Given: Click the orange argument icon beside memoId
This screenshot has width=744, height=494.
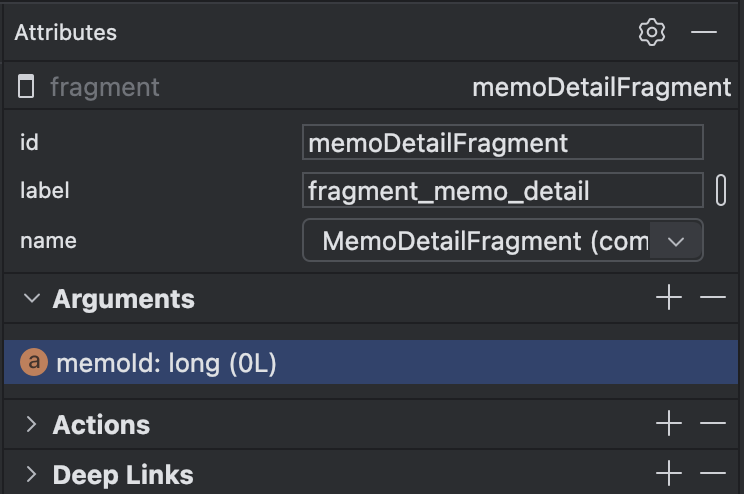Looking at the screenshot, I should coord(35,363).
